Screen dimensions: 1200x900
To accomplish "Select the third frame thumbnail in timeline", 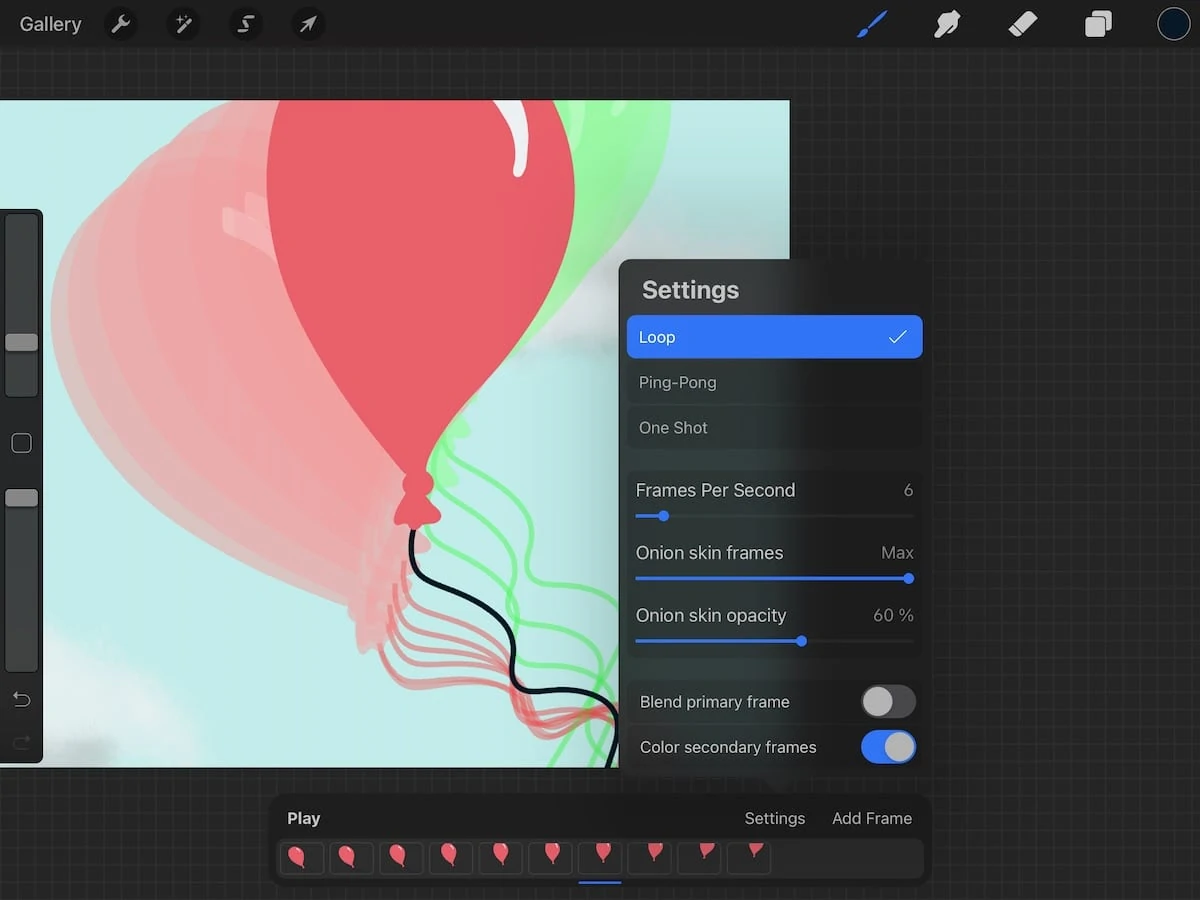I will (x=402, y=858).
